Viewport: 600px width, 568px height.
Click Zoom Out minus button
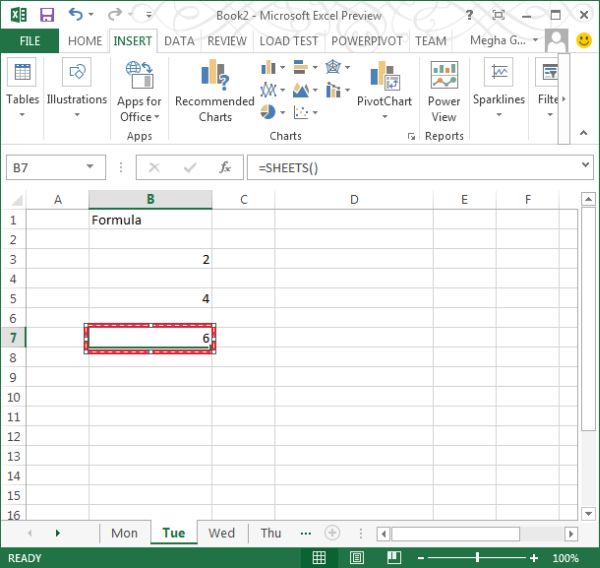pyautogui.click(x=421, y=558)
